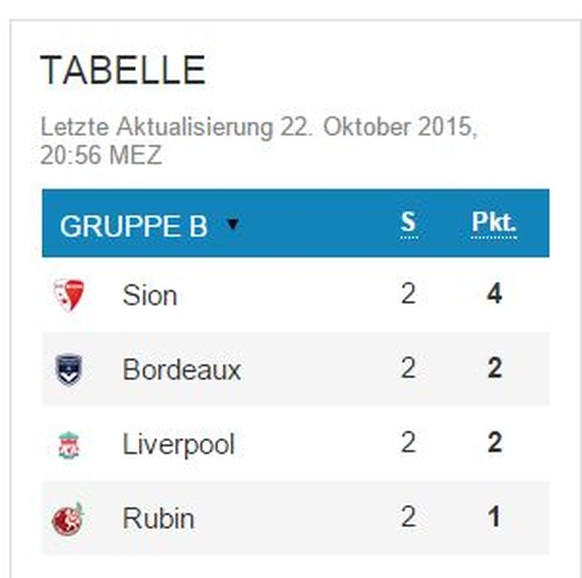Select Sion's points value 4
This screenshot has height=578, width=582.
click(x=494, y=294)
